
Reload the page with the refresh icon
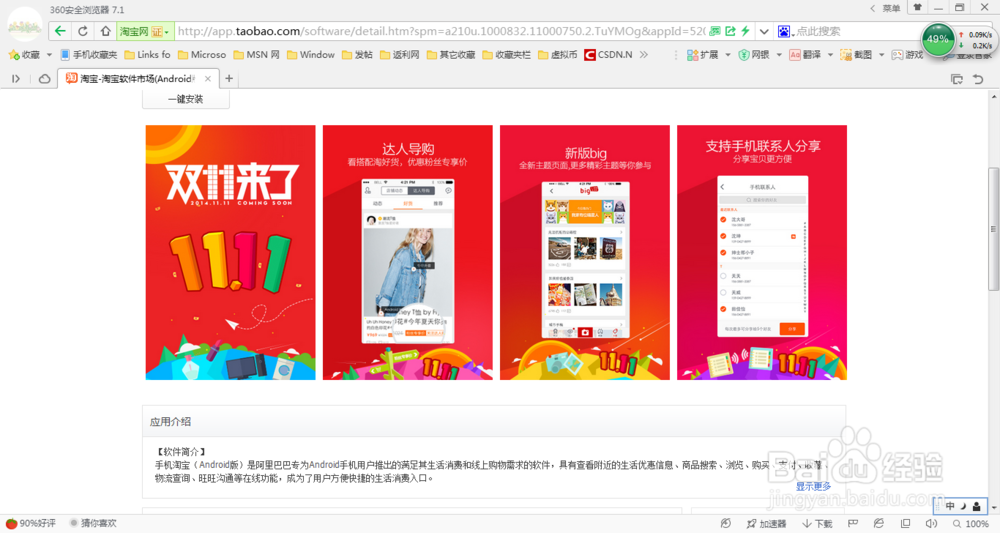(83, 31)
